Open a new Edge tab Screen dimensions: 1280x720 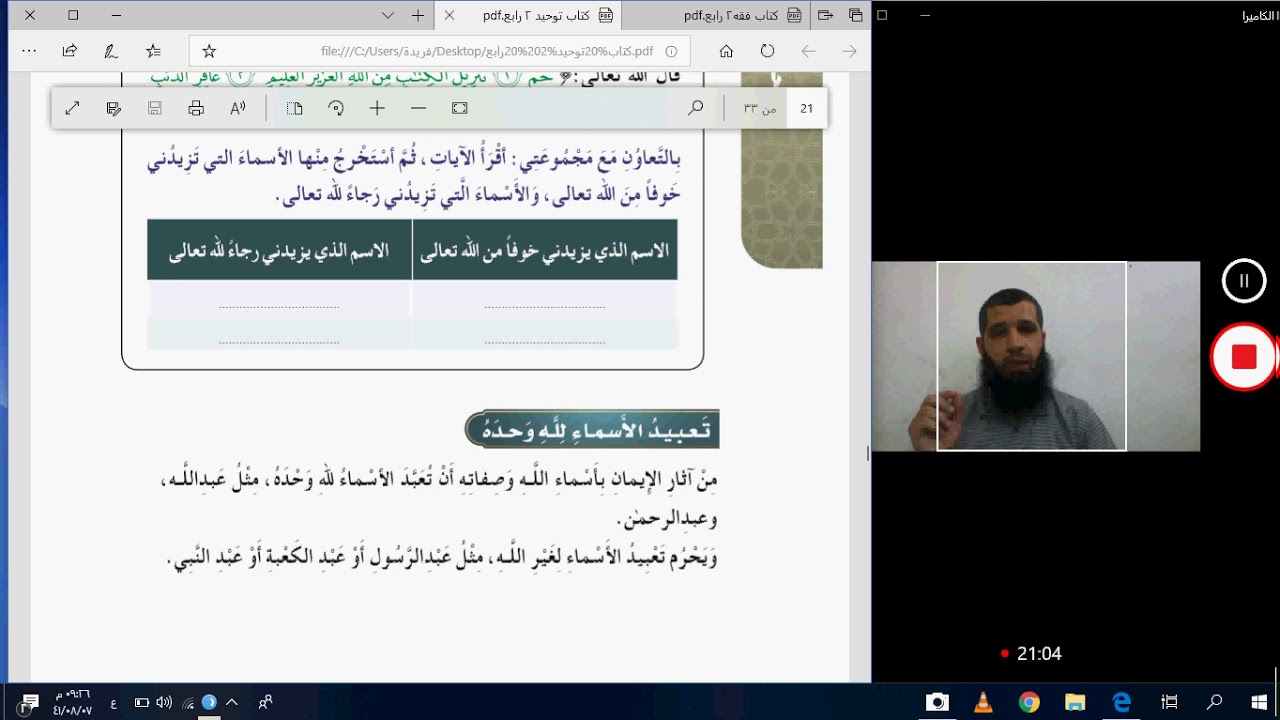[418, 15]
